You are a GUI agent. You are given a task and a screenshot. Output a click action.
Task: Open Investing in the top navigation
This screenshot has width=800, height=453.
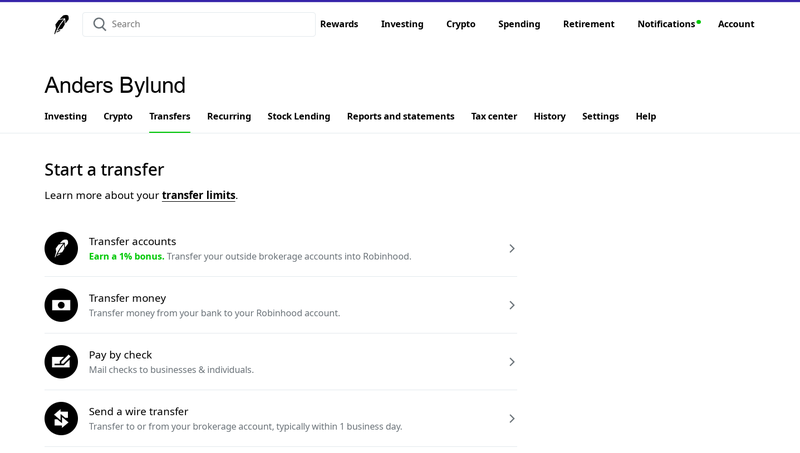(x=402, y=24)
